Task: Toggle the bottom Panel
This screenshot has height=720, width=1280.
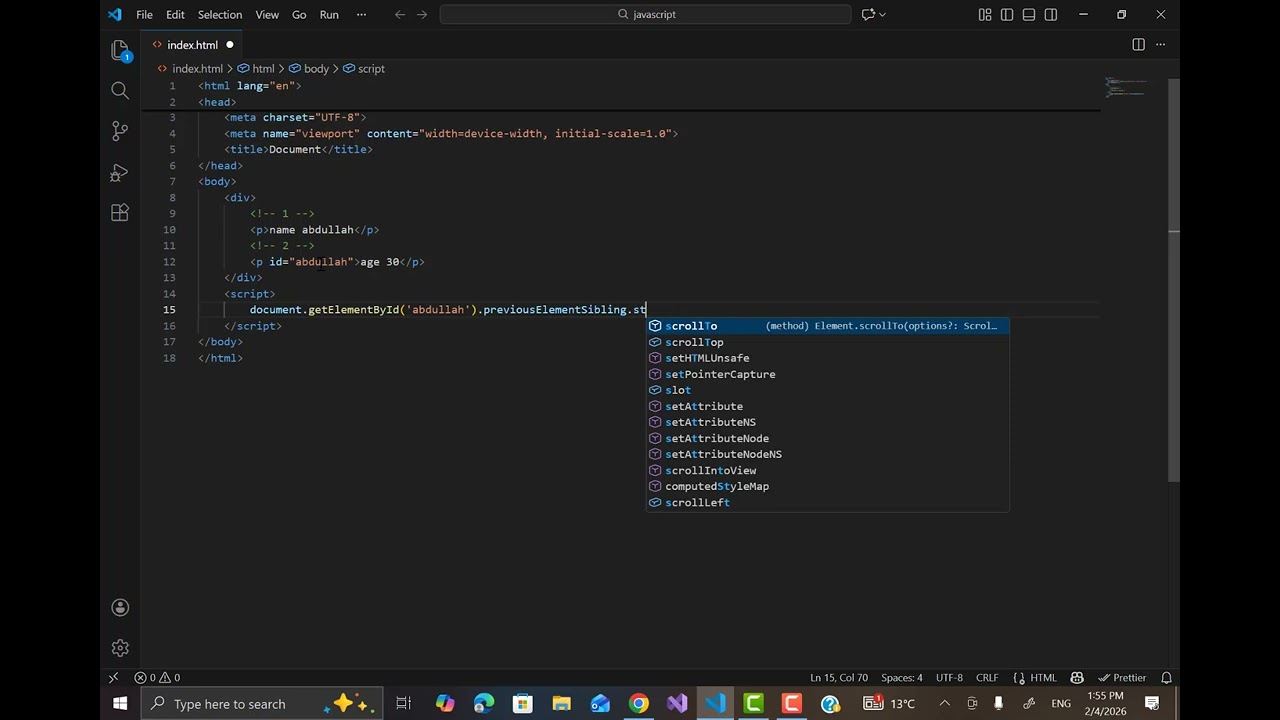Action: 1029,14
